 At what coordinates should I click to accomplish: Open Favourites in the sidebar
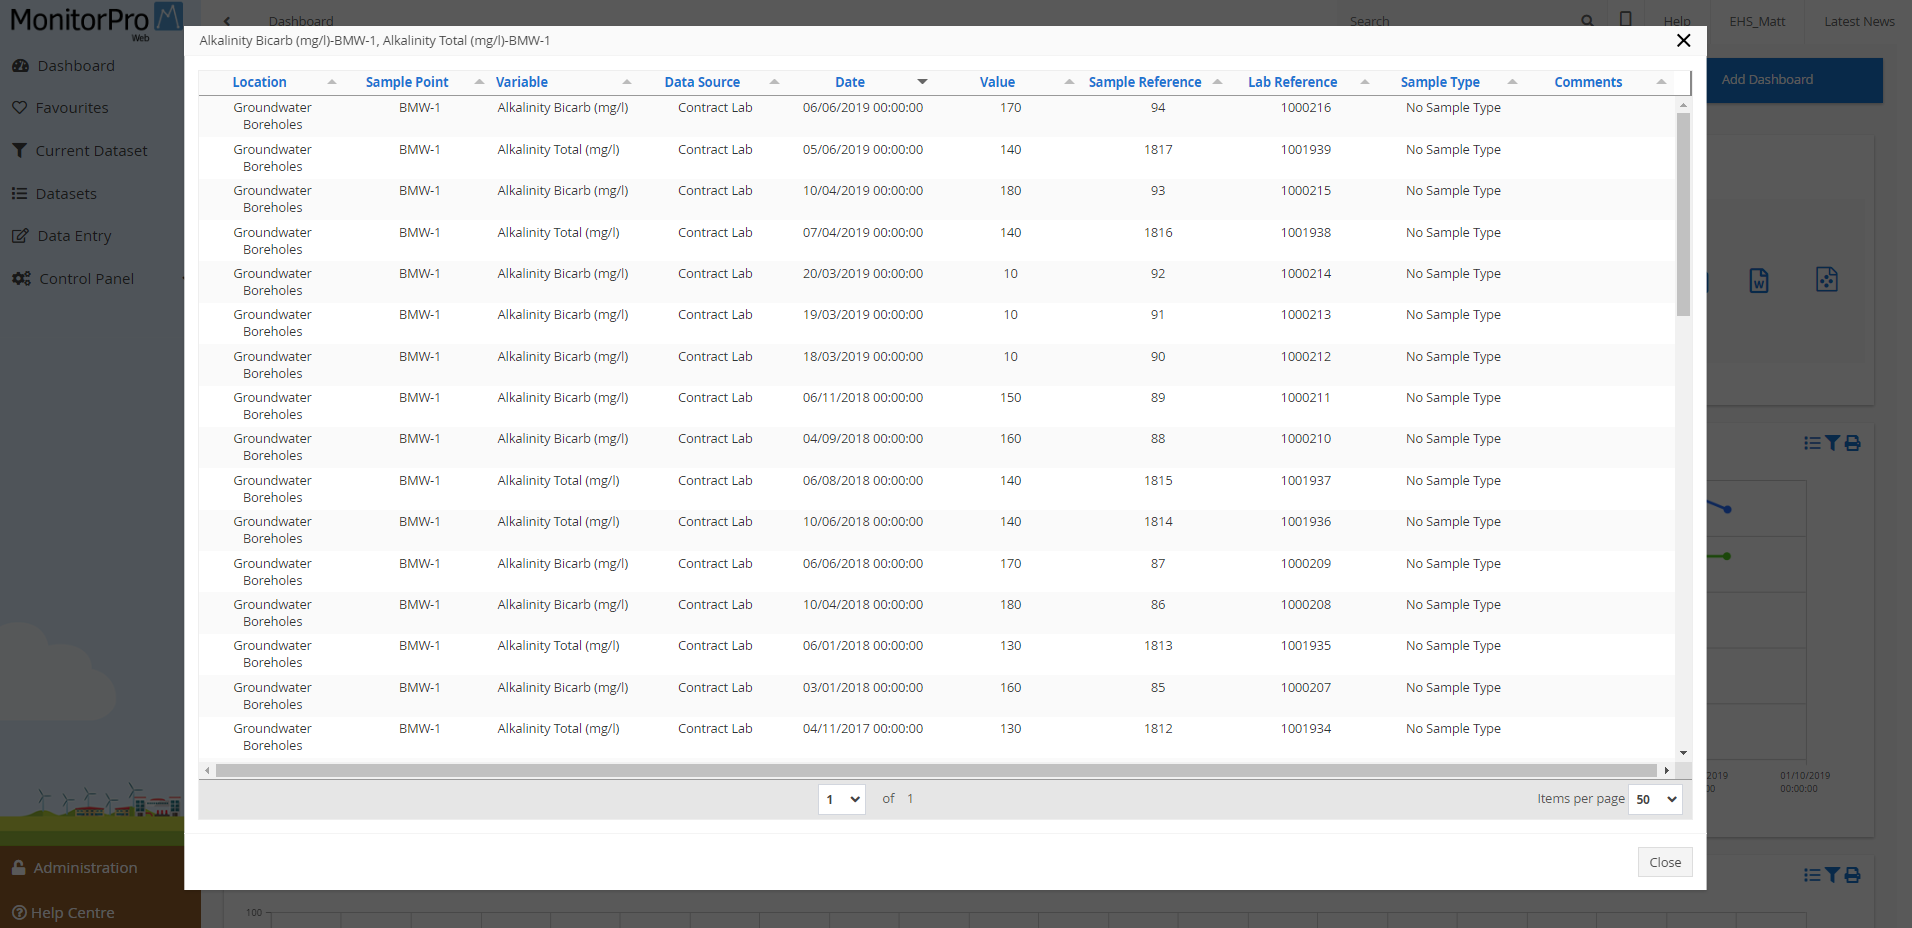[60, 108]
